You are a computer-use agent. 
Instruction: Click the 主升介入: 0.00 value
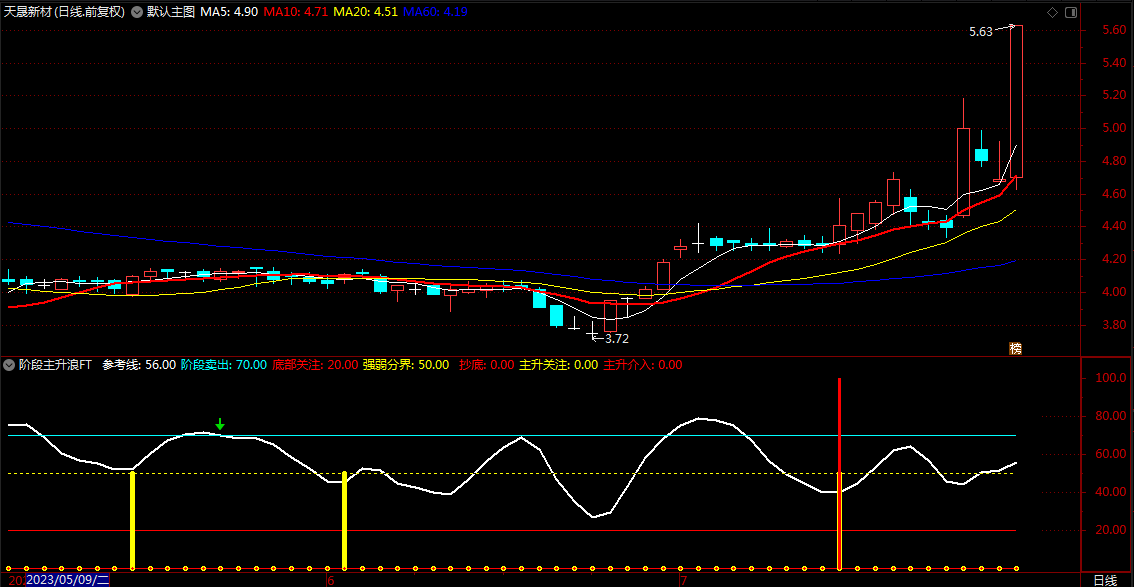(643, 365)
